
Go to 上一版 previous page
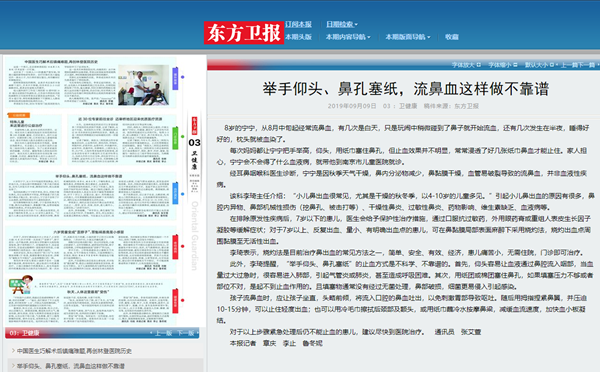pos(163,333)
